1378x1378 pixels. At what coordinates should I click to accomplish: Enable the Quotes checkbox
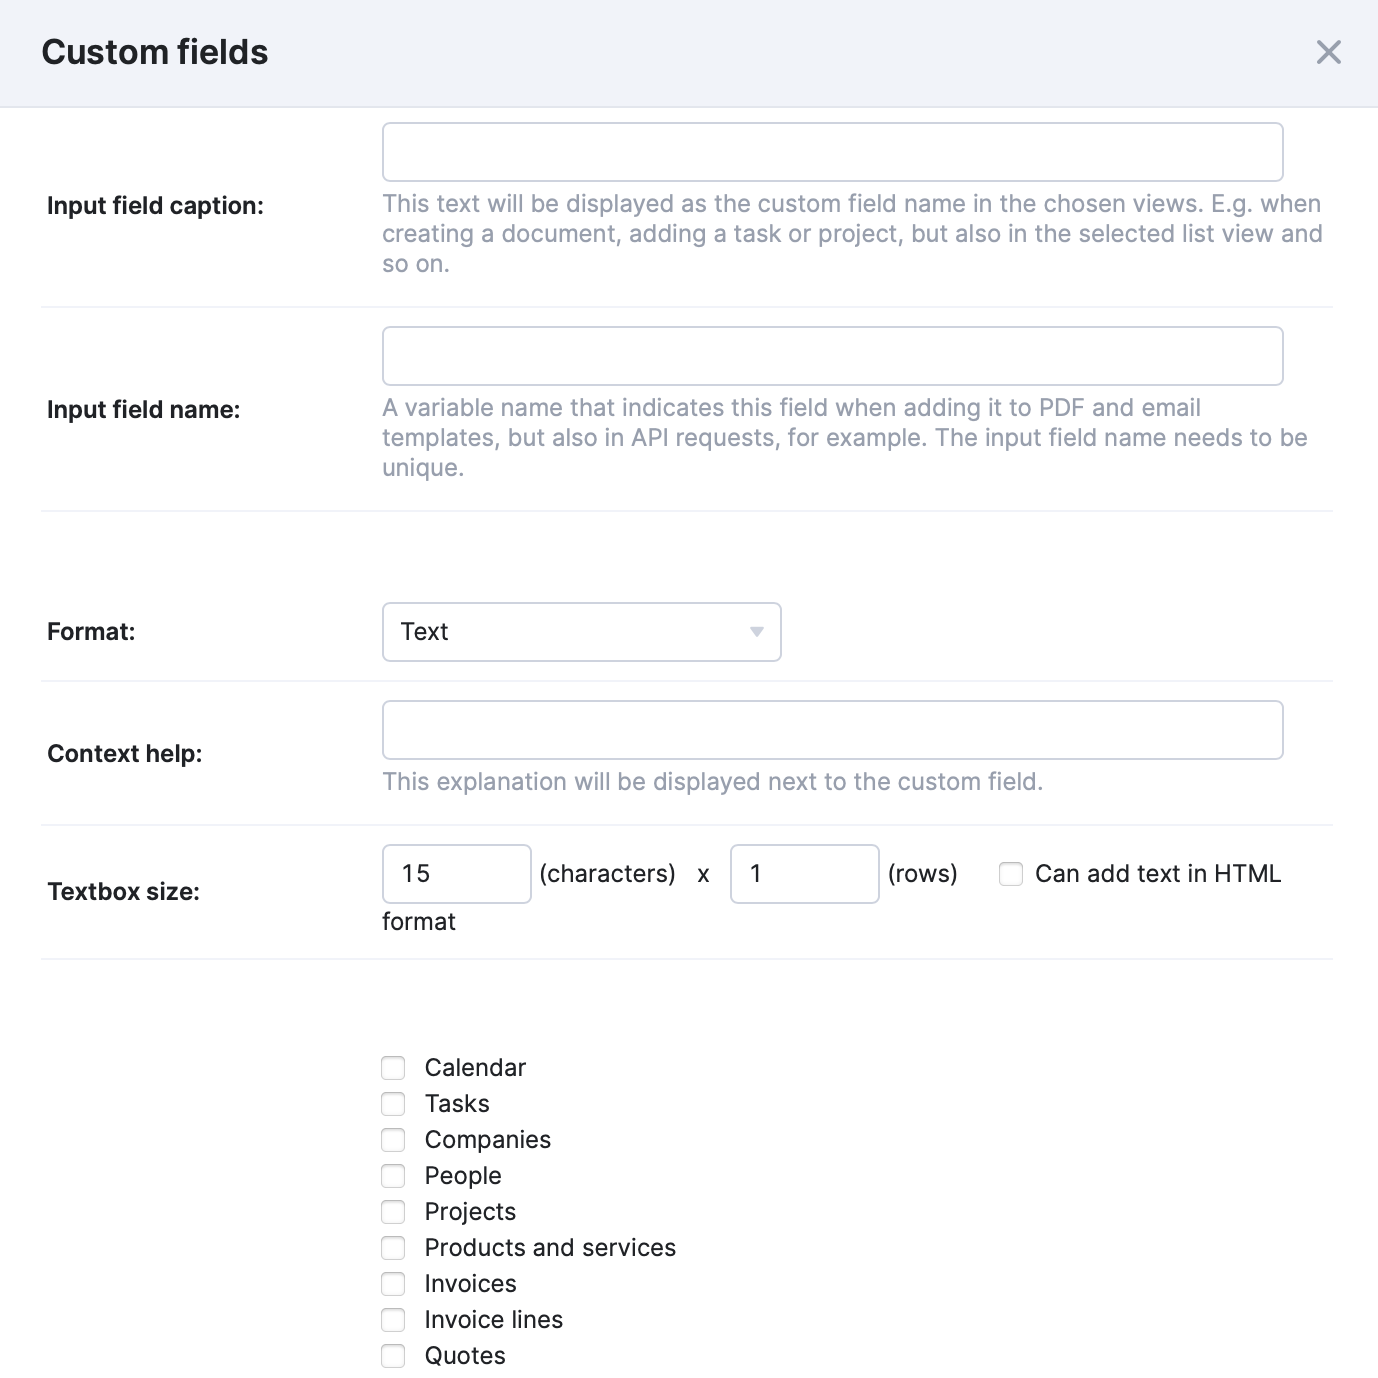tap(393, 1356)
